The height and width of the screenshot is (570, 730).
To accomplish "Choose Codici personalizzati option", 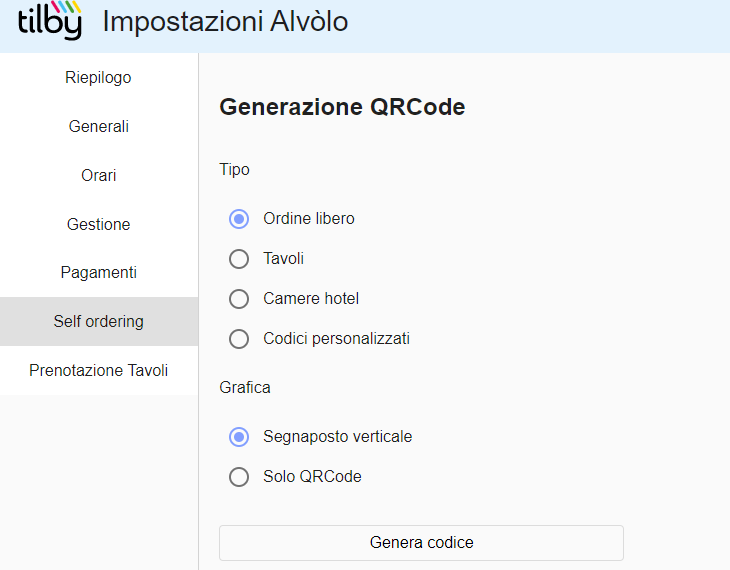I will pyautogui.click(x=239, y=339).
